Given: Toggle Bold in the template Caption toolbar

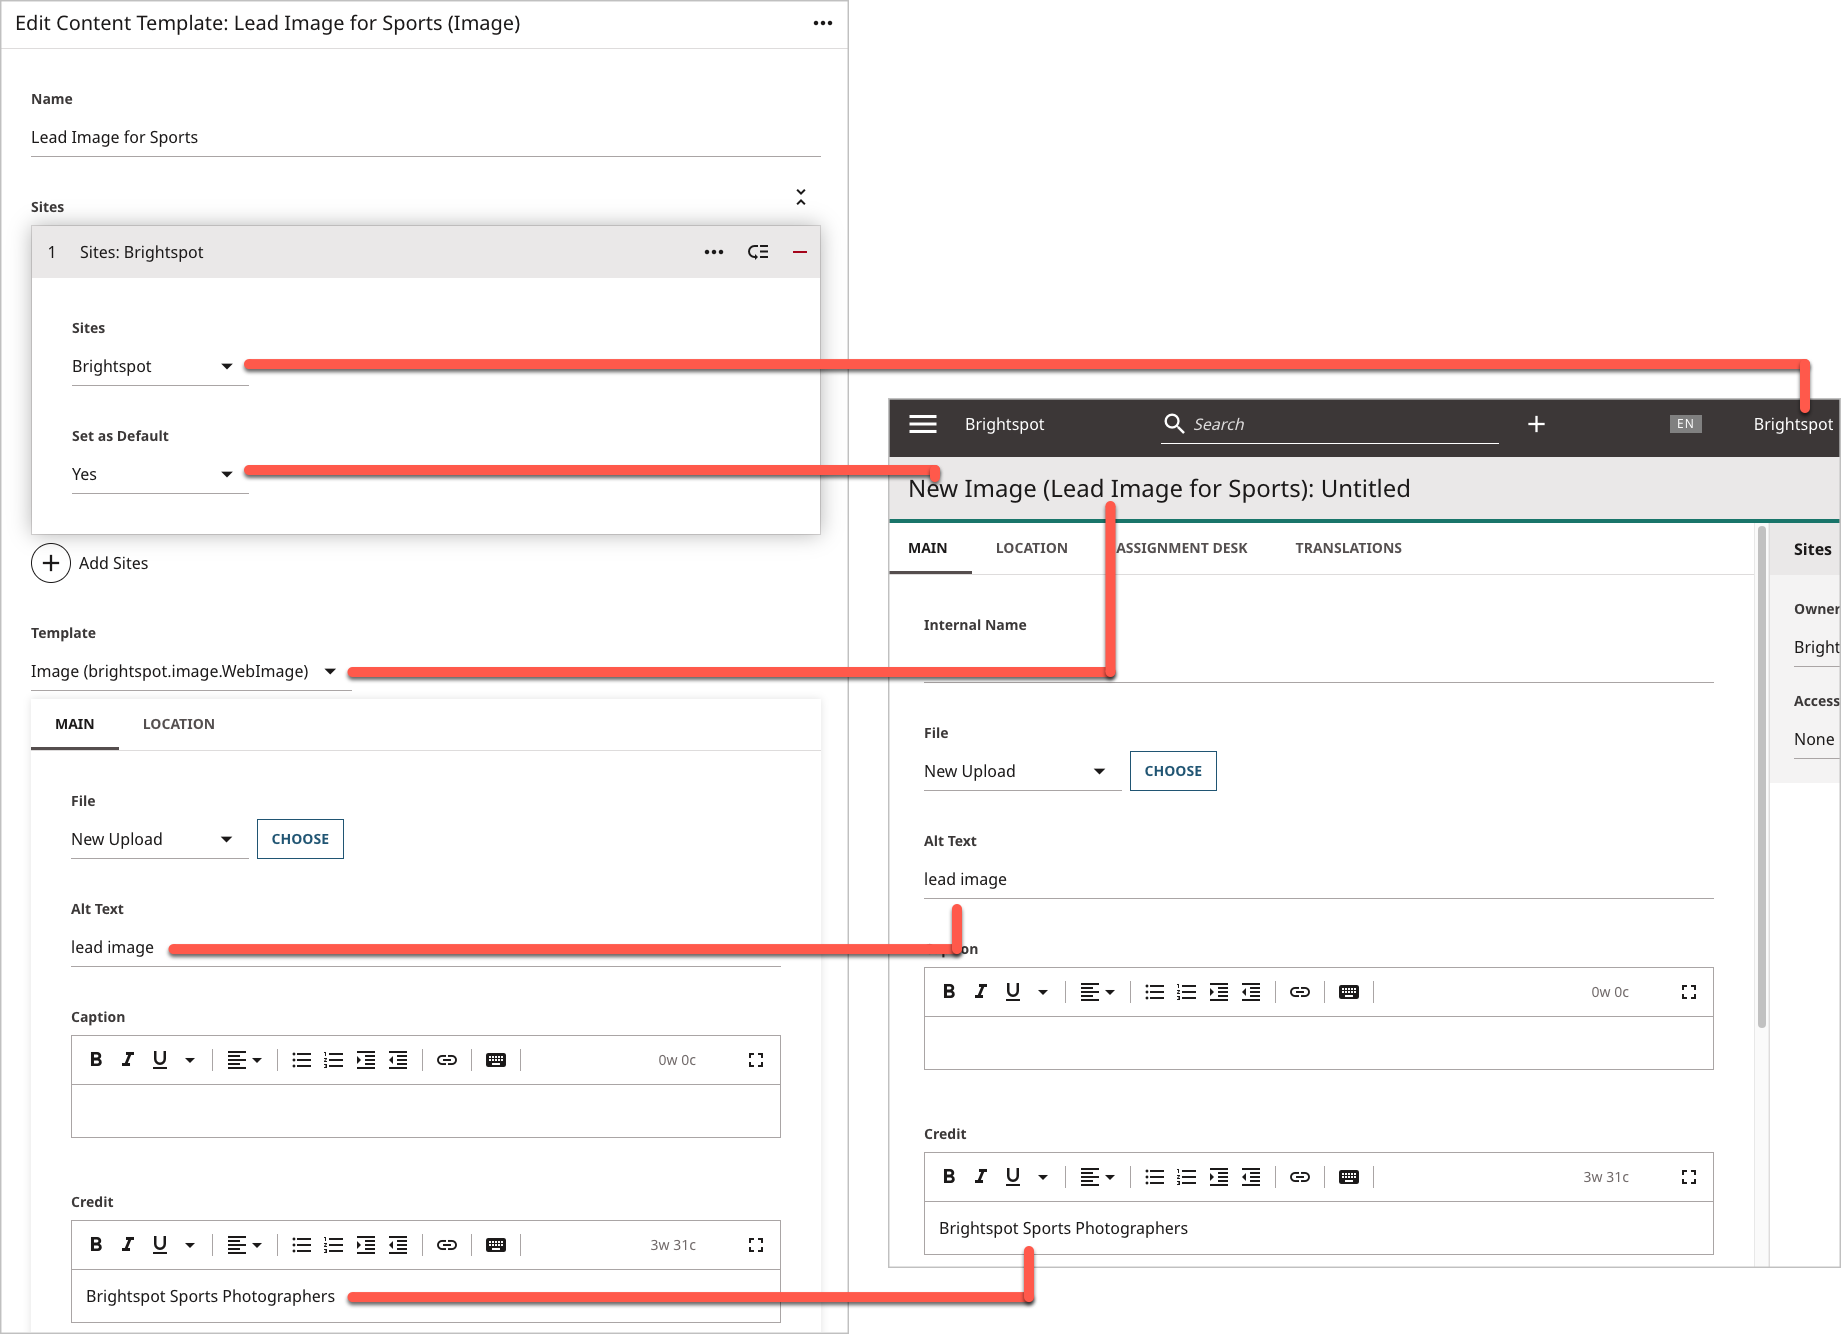Looking at the screenshot, I should [x=96, y=1060].
